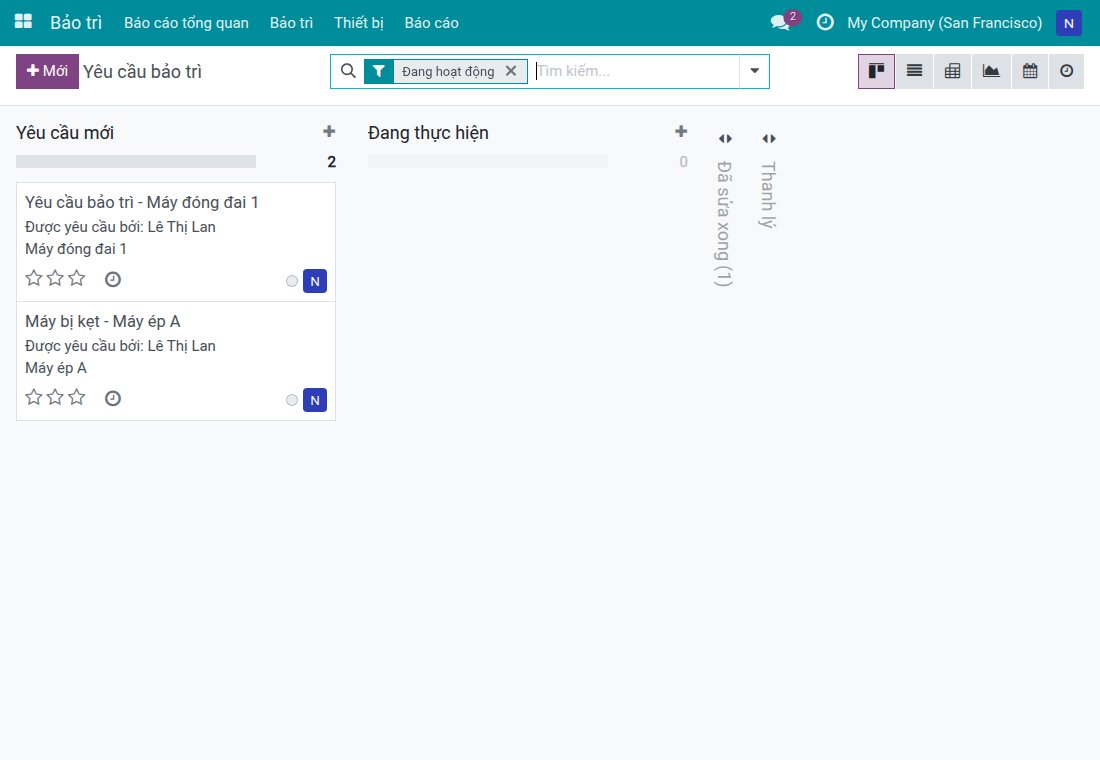This screenshot has width=1100, height=760.
Task: Click the filter funnel icon
Action: (379, 72)
